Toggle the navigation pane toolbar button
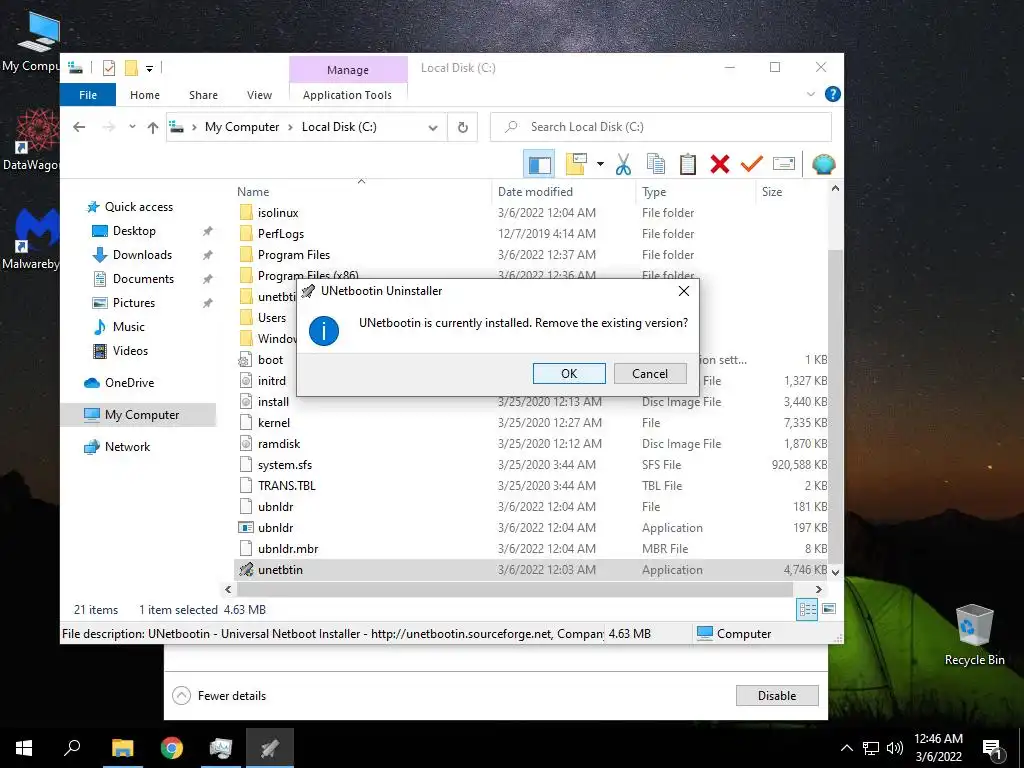Image resolution: width=1024 pixels, height=768 pixels. 539,164
